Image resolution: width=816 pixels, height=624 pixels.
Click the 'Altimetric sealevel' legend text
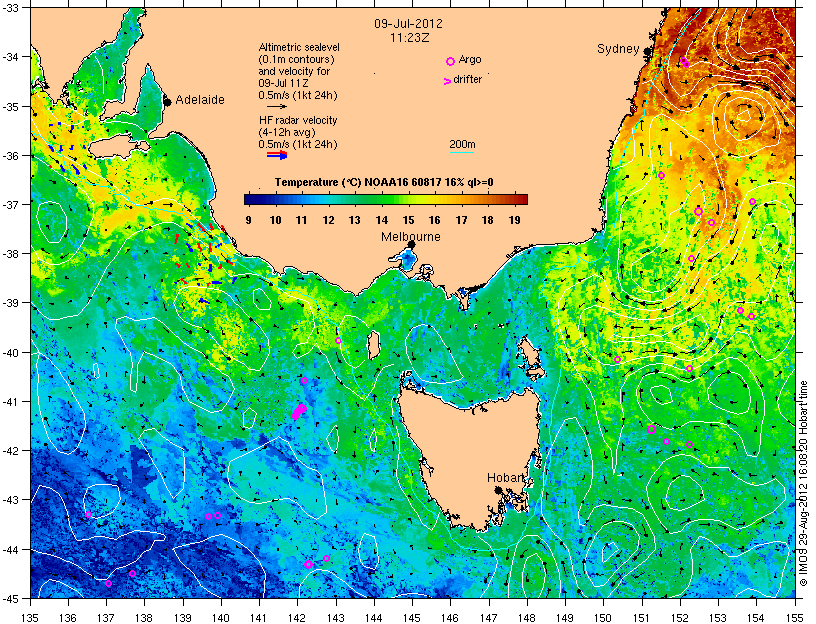[299, 47]
